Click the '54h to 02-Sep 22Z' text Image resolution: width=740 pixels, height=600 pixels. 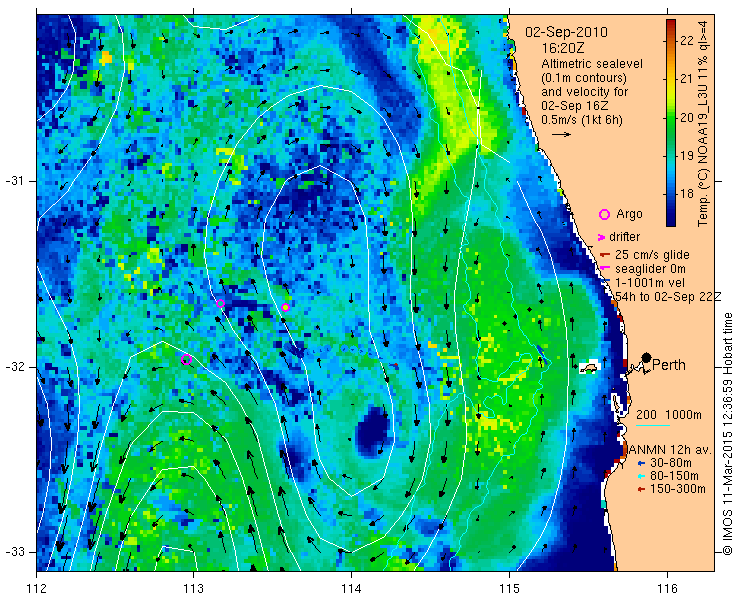[x=668, y=297]
